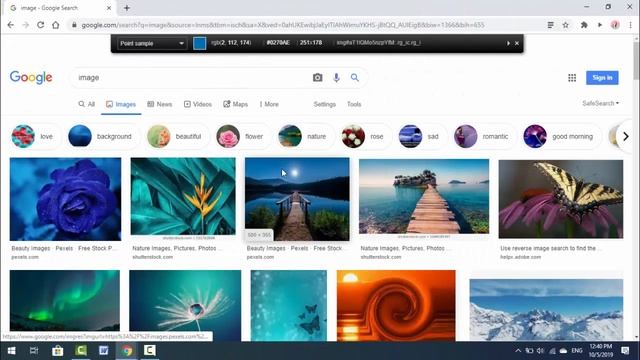Open the butterfly on purple flower image
This screenshot has width=640, height=360.
coord(561,199)
